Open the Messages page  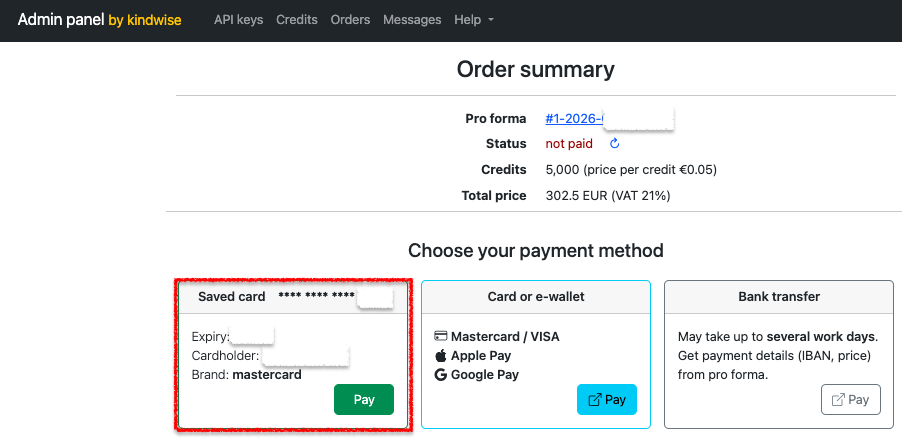point(412,20)
